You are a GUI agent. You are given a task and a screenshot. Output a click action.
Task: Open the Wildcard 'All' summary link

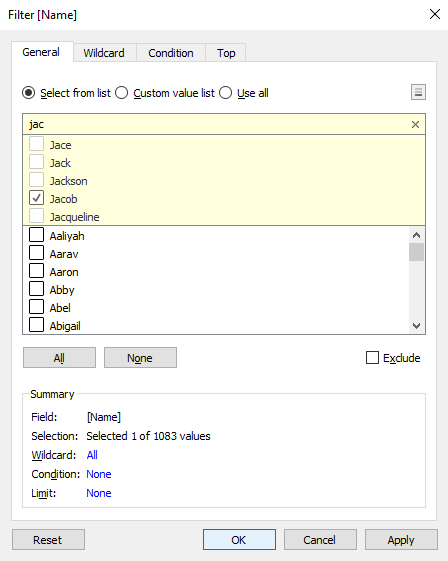(92, 455)
